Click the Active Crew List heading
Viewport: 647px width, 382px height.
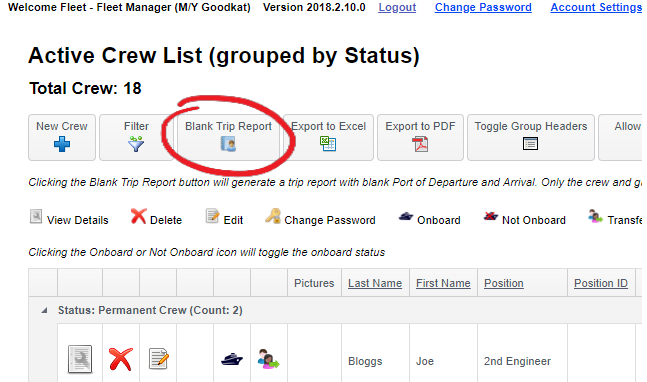pos(224,55)
